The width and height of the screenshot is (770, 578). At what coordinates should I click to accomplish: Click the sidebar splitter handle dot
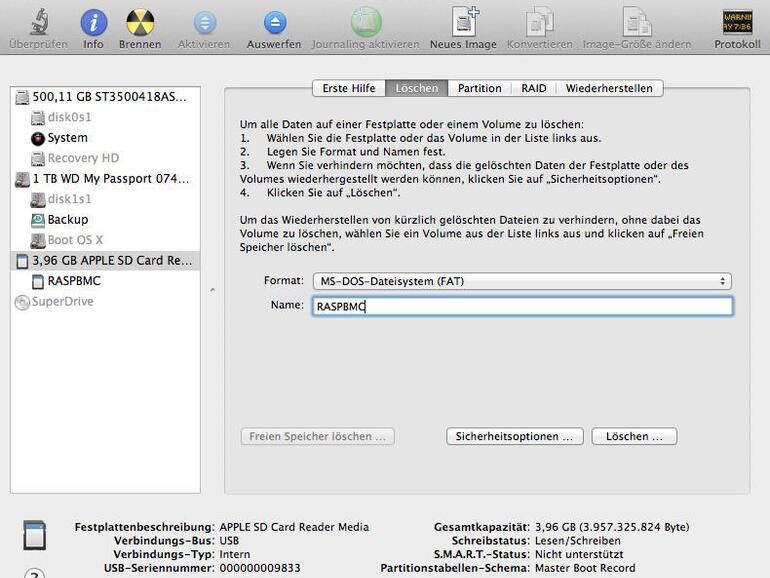(212, 290)
